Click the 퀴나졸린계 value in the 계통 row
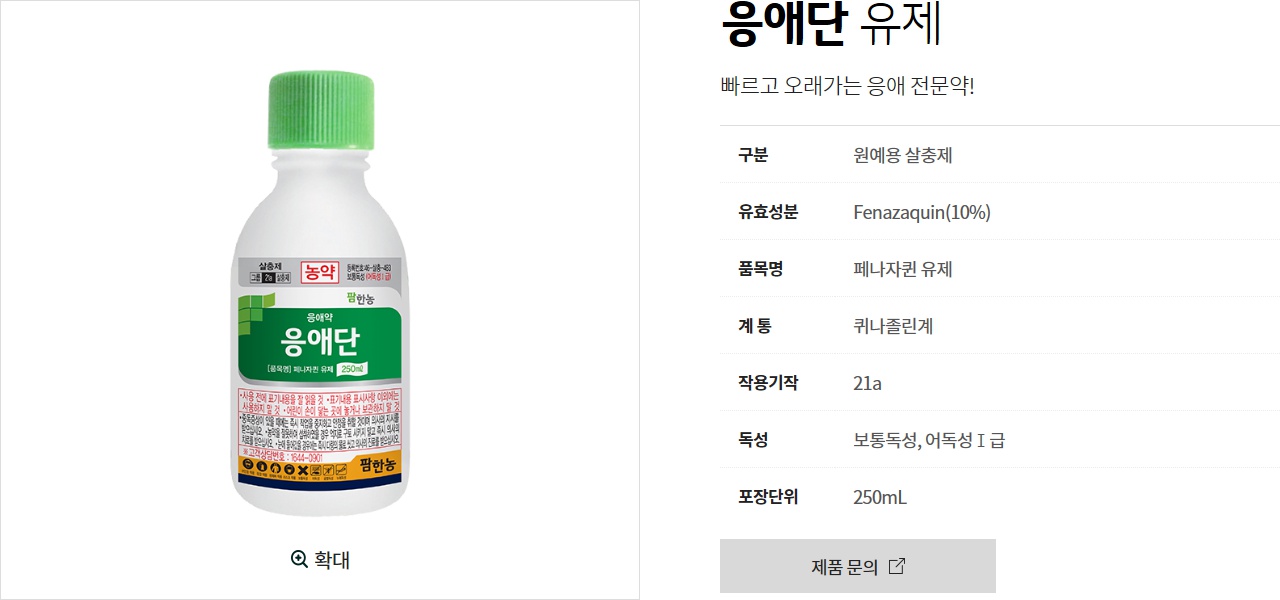1280x600 pixels. click(x=893, y=326)
